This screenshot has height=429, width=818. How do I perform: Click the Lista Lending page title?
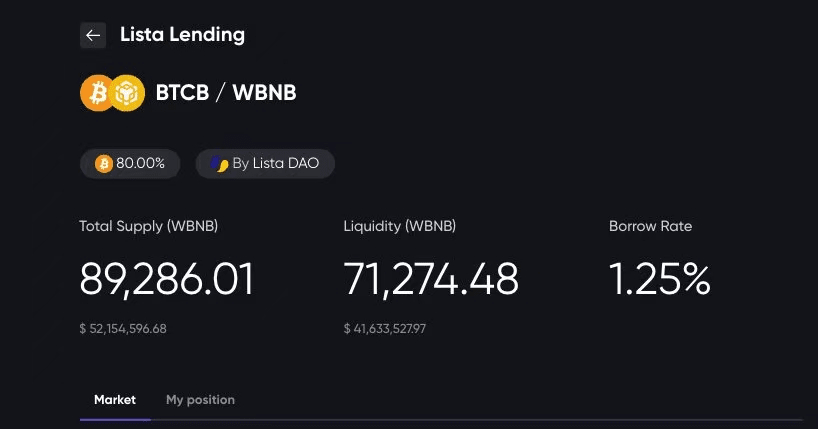(182, 35)
